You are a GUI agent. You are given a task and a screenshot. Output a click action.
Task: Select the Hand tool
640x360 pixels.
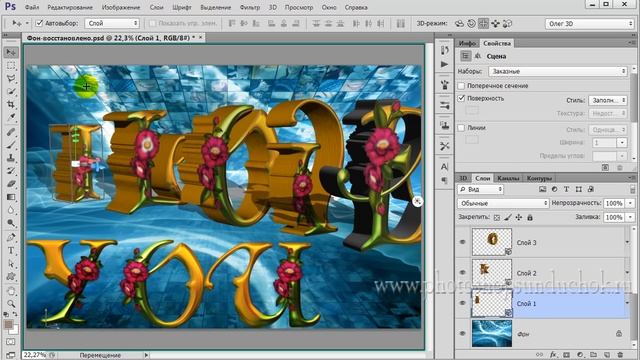click(x=11, y=291)
